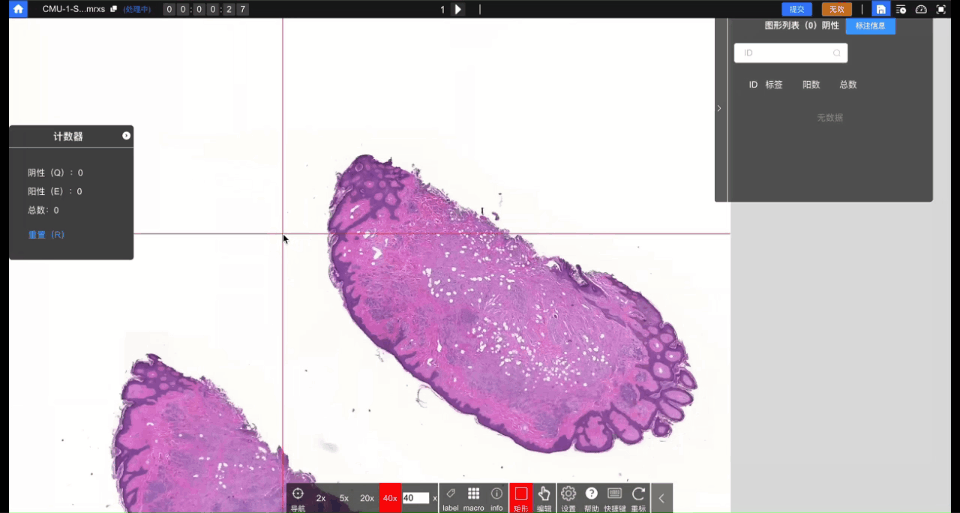The width and height of the screenshot is (960, 513).
Task: Open settings (设置) gear
Action: 568,497
